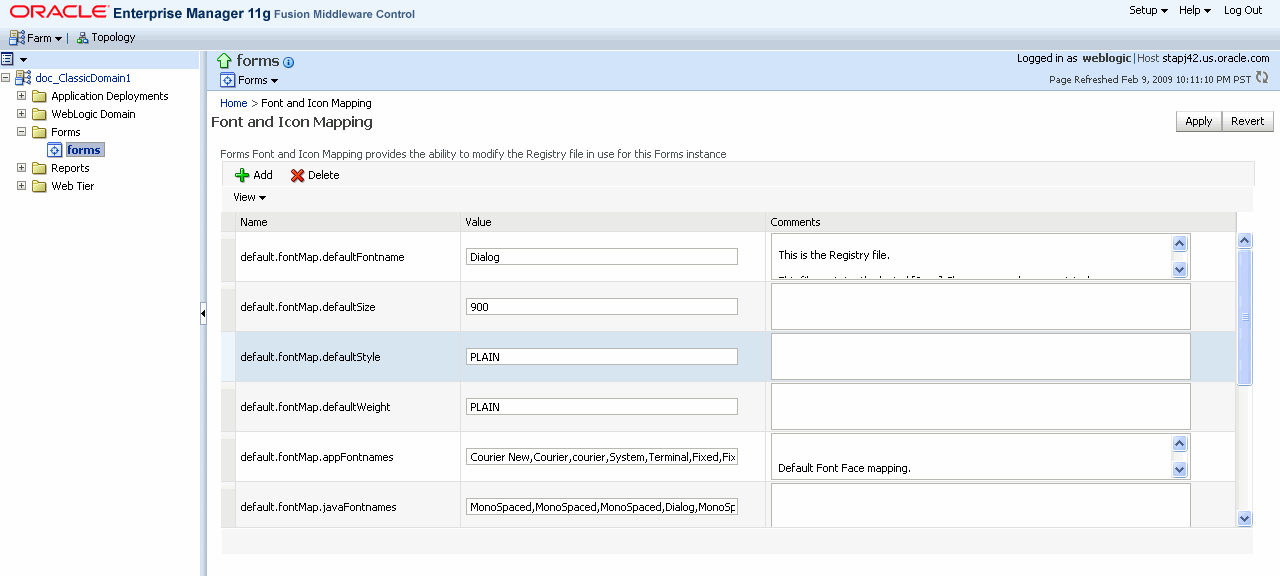This screenshot has height=576, width=1280.
Task: Click the defaultFontname value field
Action: pyautogui.click(x=602, y=257)
